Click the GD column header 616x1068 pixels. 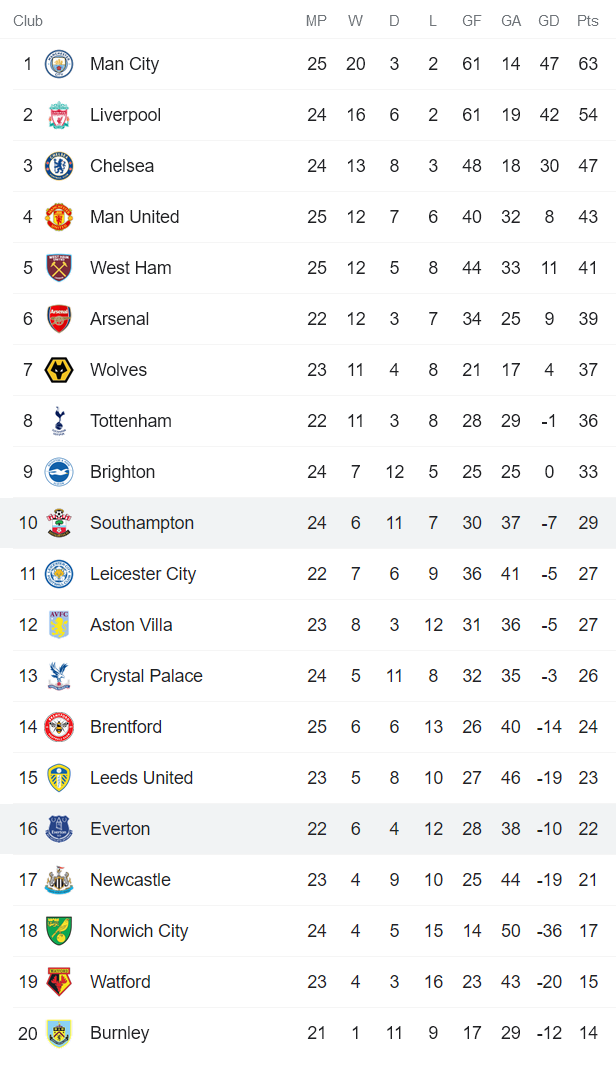pyautogui.click(x=548, y=21)
